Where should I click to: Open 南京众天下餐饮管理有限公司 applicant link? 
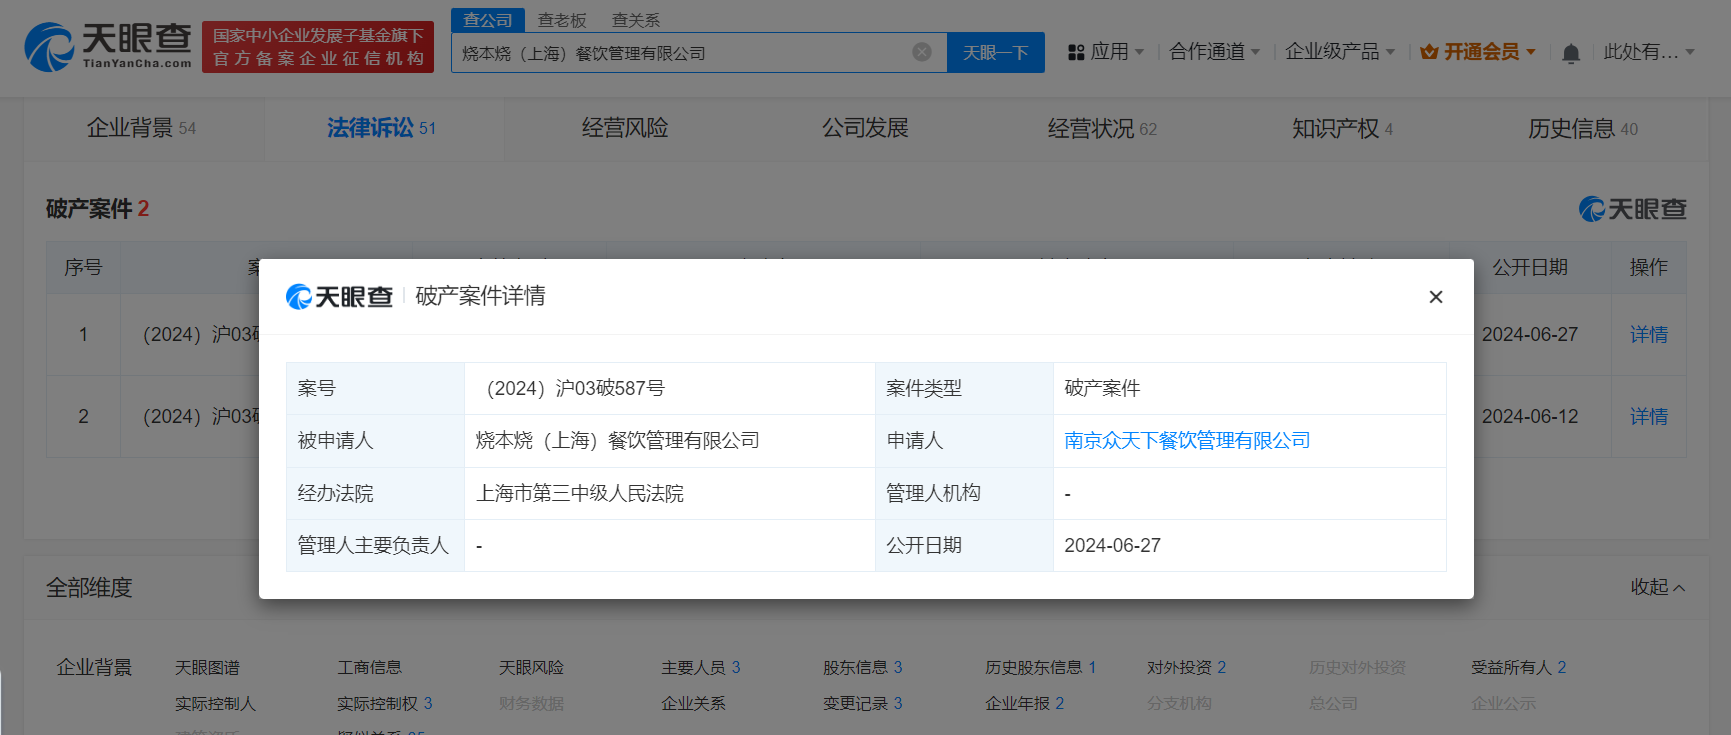tap(1187, 440)
